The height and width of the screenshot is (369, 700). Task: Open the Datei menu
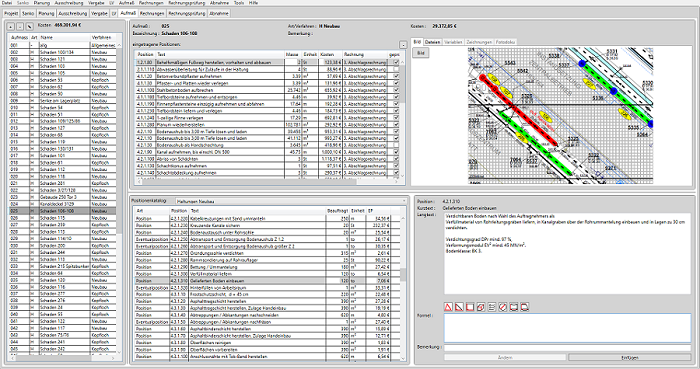(x=7, y=3)
